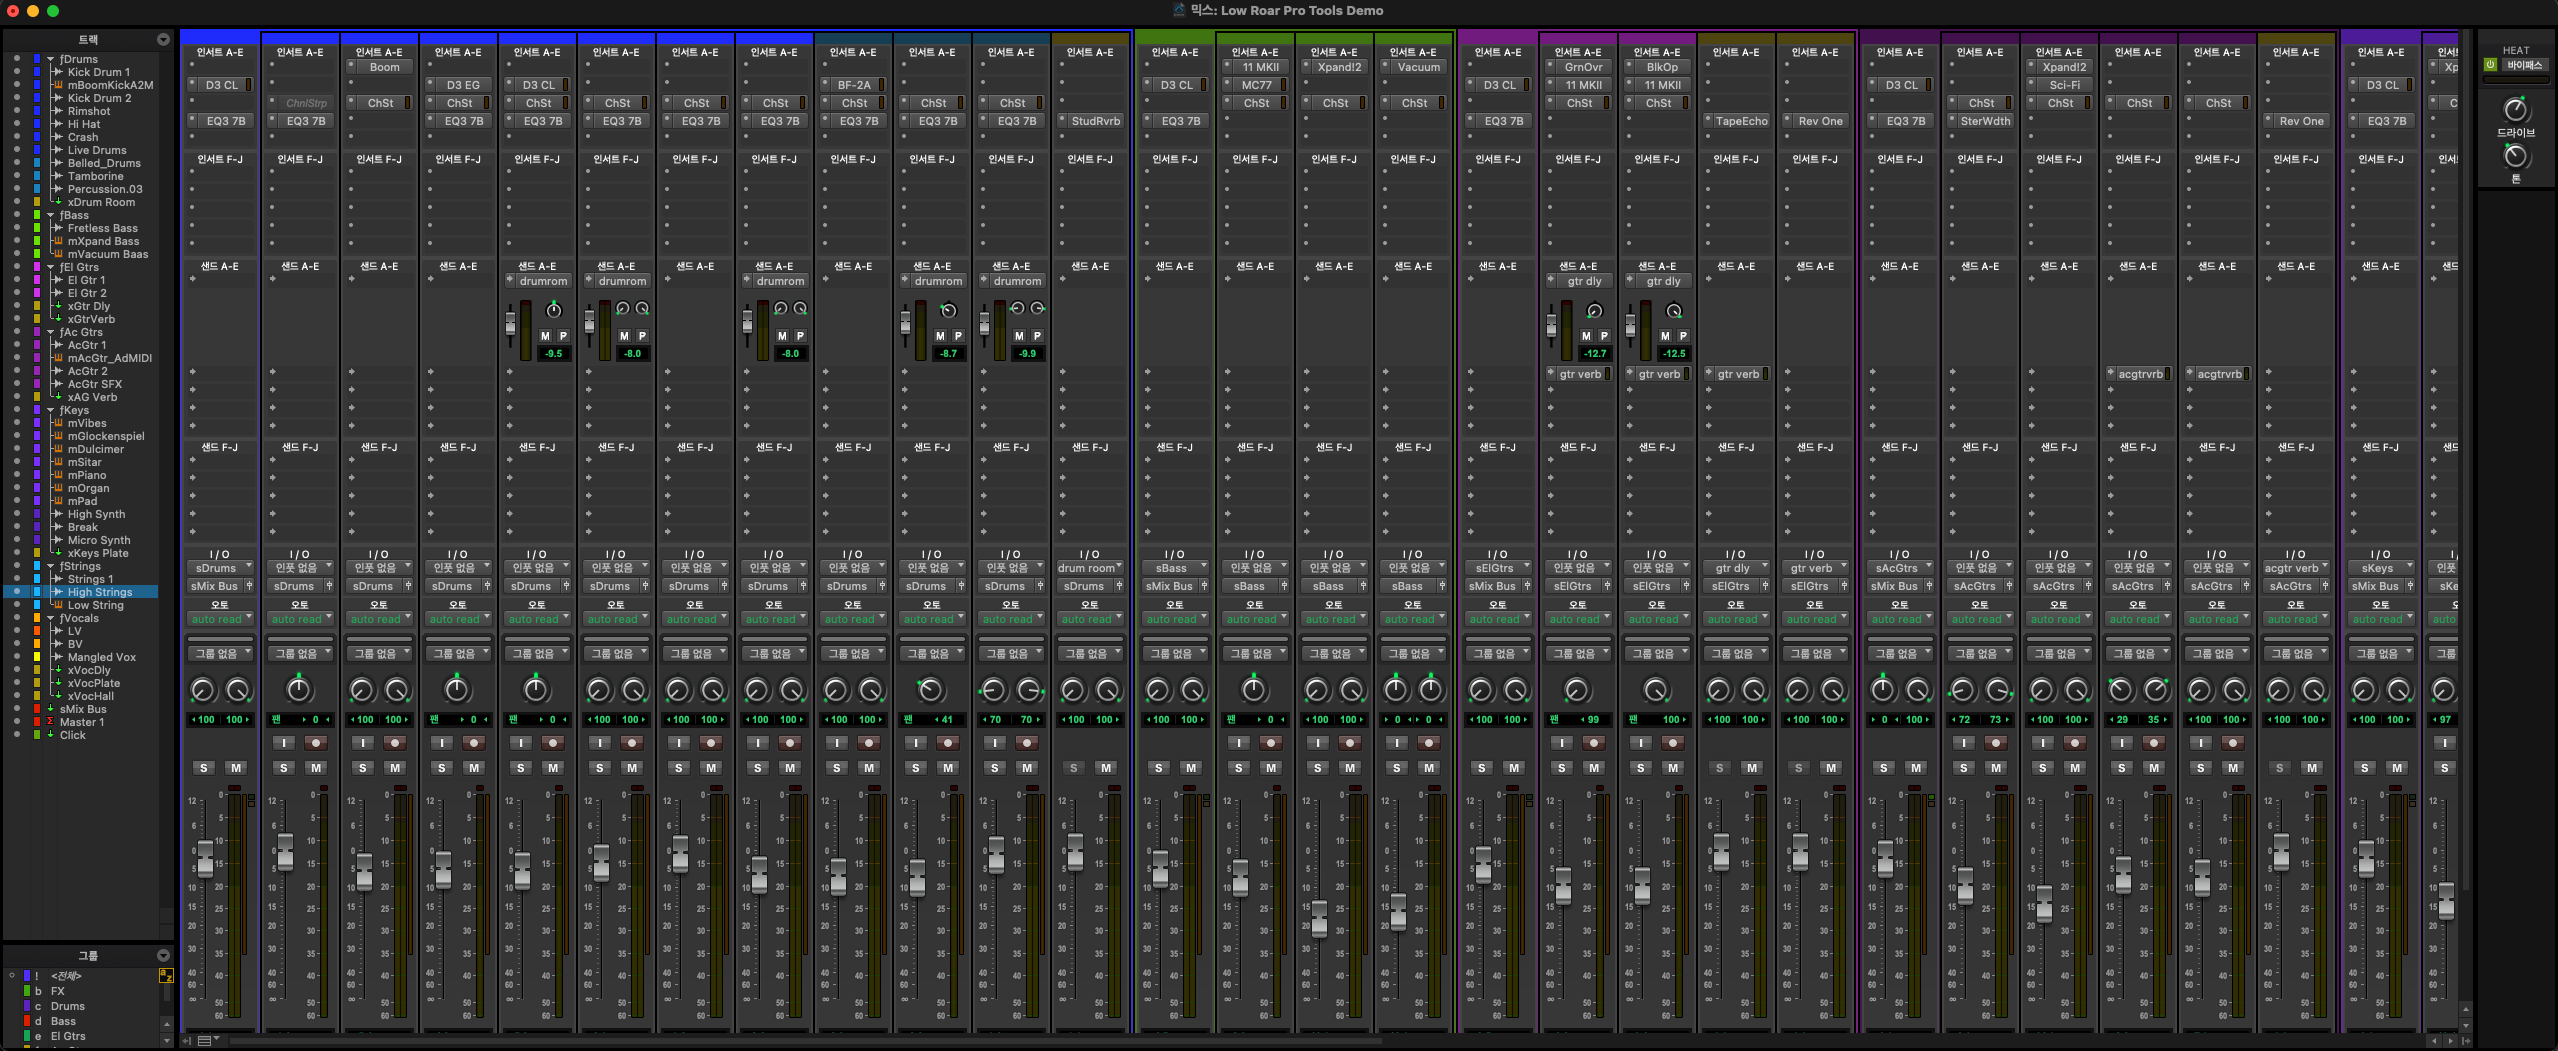Click the HEAT 바이패스 bypass button

2523,65
